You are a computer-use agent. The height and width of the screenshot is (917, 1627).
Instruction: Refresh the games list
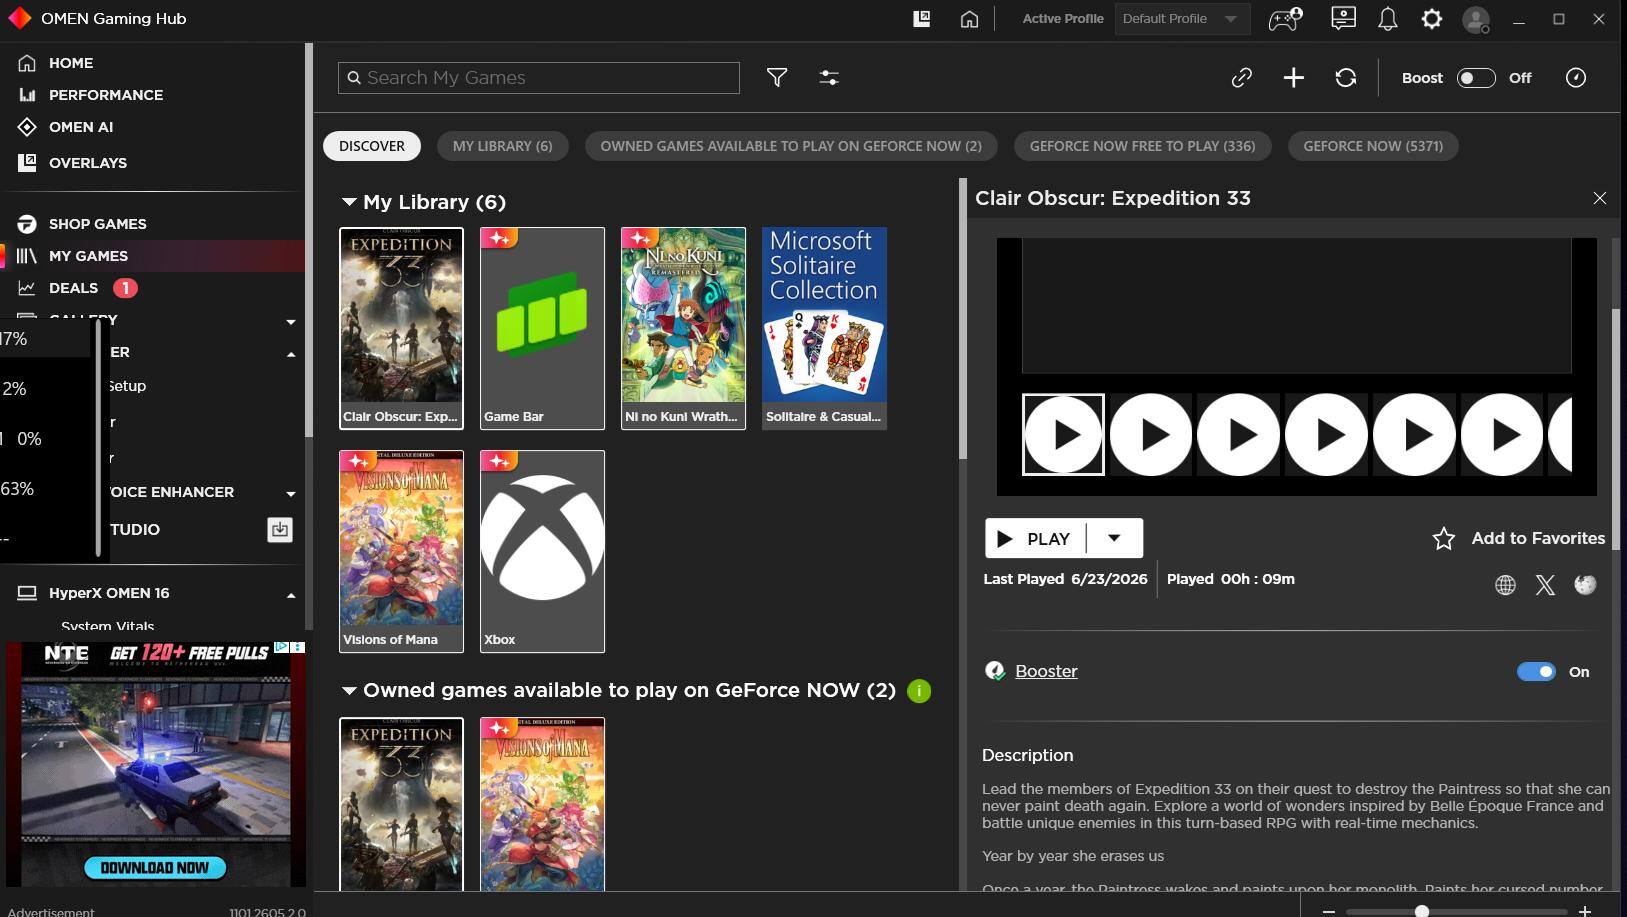pyautogui.click(x=1346, y=78)
